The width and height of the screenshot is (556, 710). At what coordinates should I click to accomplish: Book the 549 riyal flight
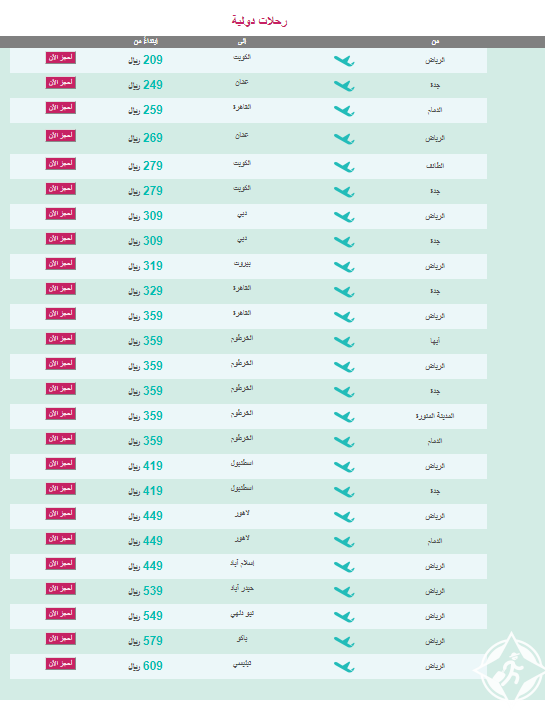pos(61,614)
